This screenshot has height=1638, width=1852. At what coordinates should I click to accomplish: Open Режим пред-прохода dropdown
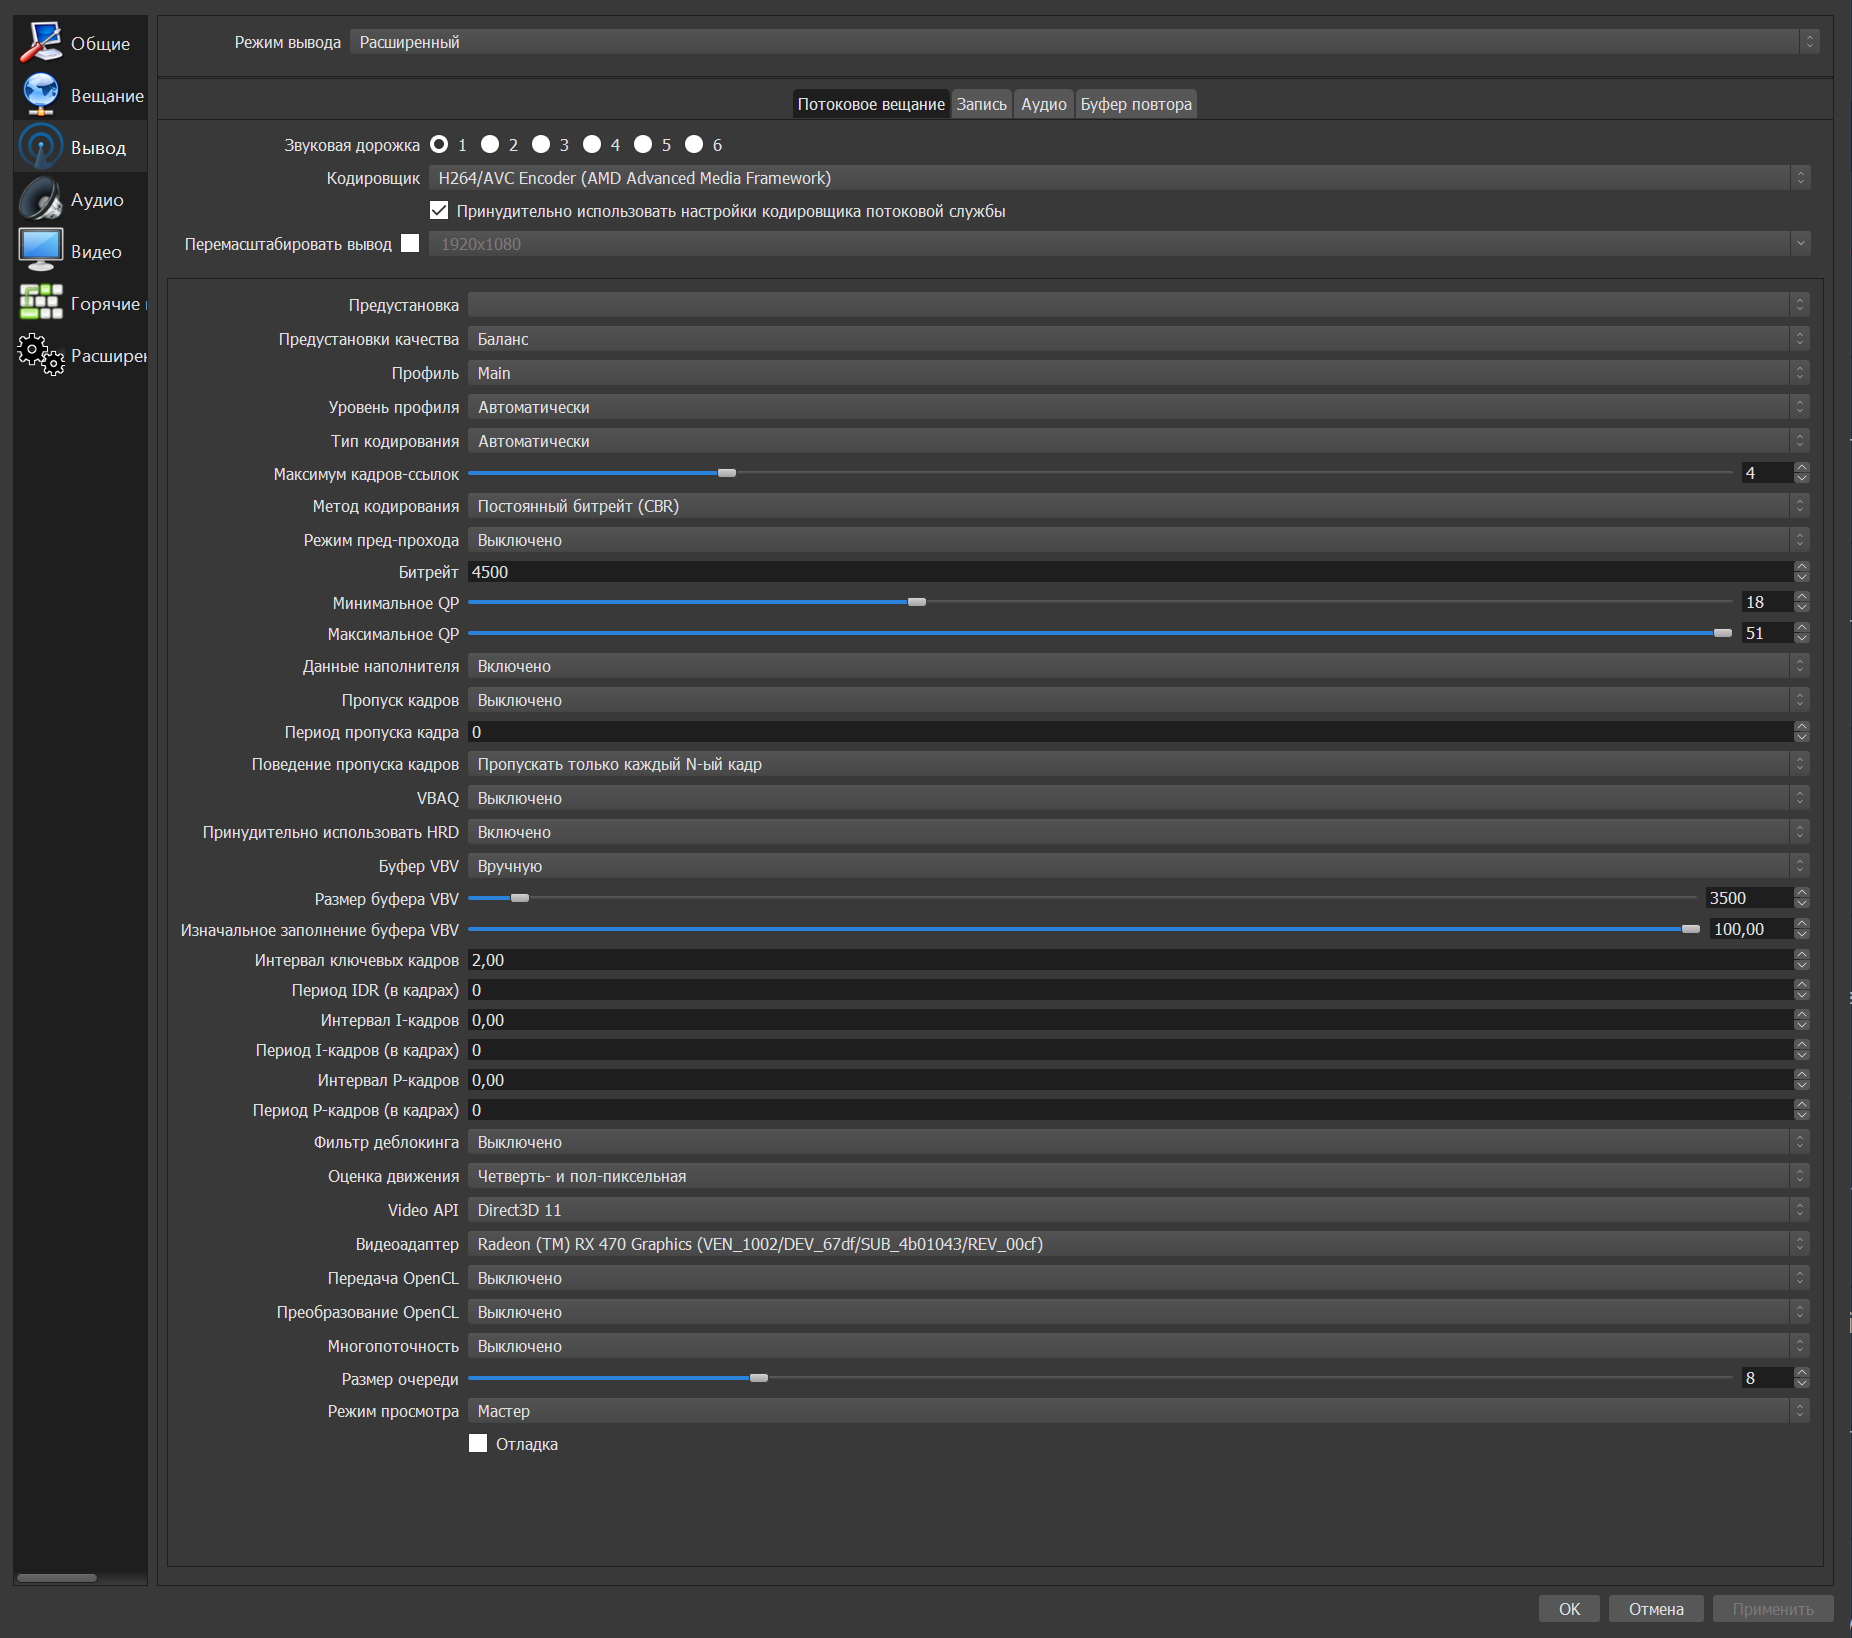pyautogui.click(x=1138, y=540)
